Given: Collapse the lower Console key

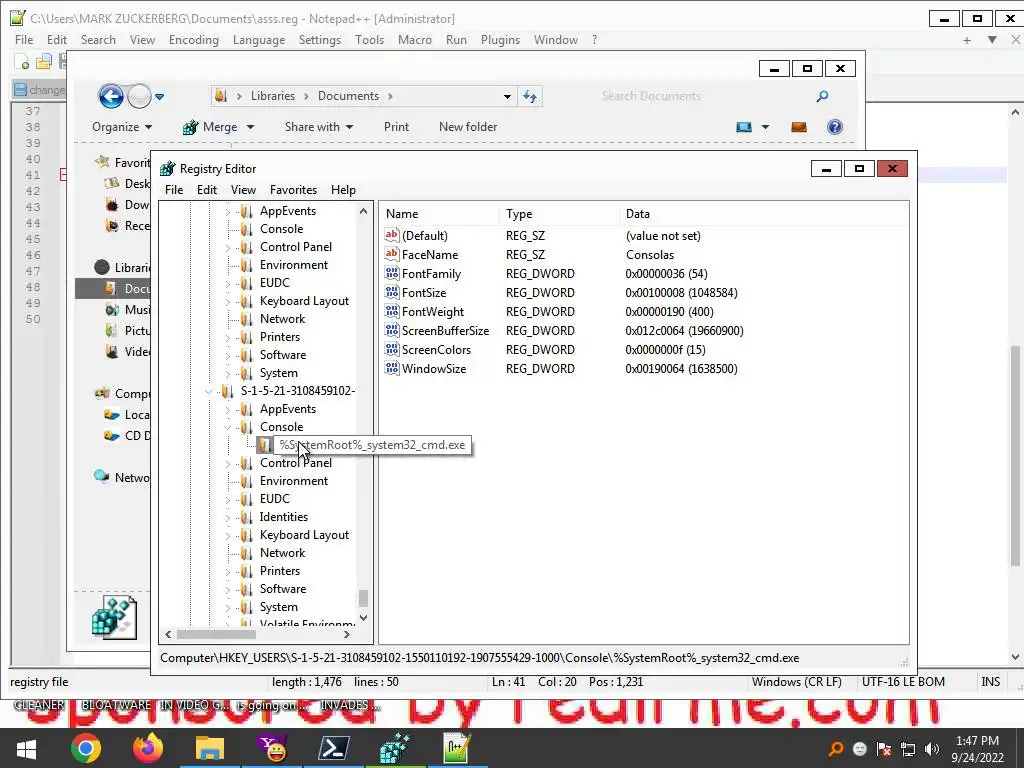Looking at the screenshot, I should [227, 427].
